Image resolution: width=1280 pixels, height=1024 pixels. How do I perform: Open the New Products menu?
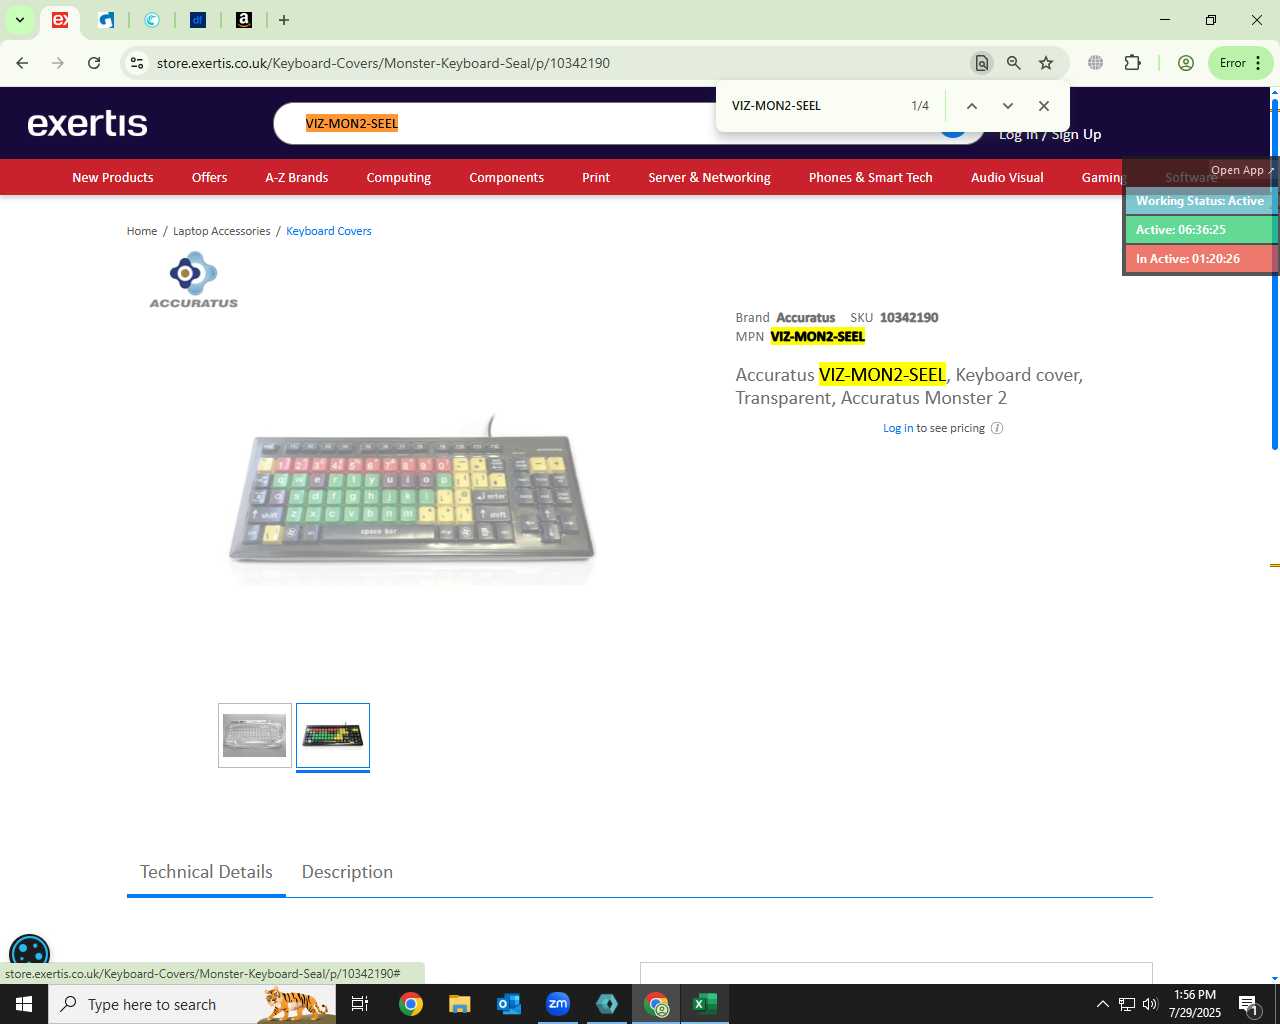(113, 177)
